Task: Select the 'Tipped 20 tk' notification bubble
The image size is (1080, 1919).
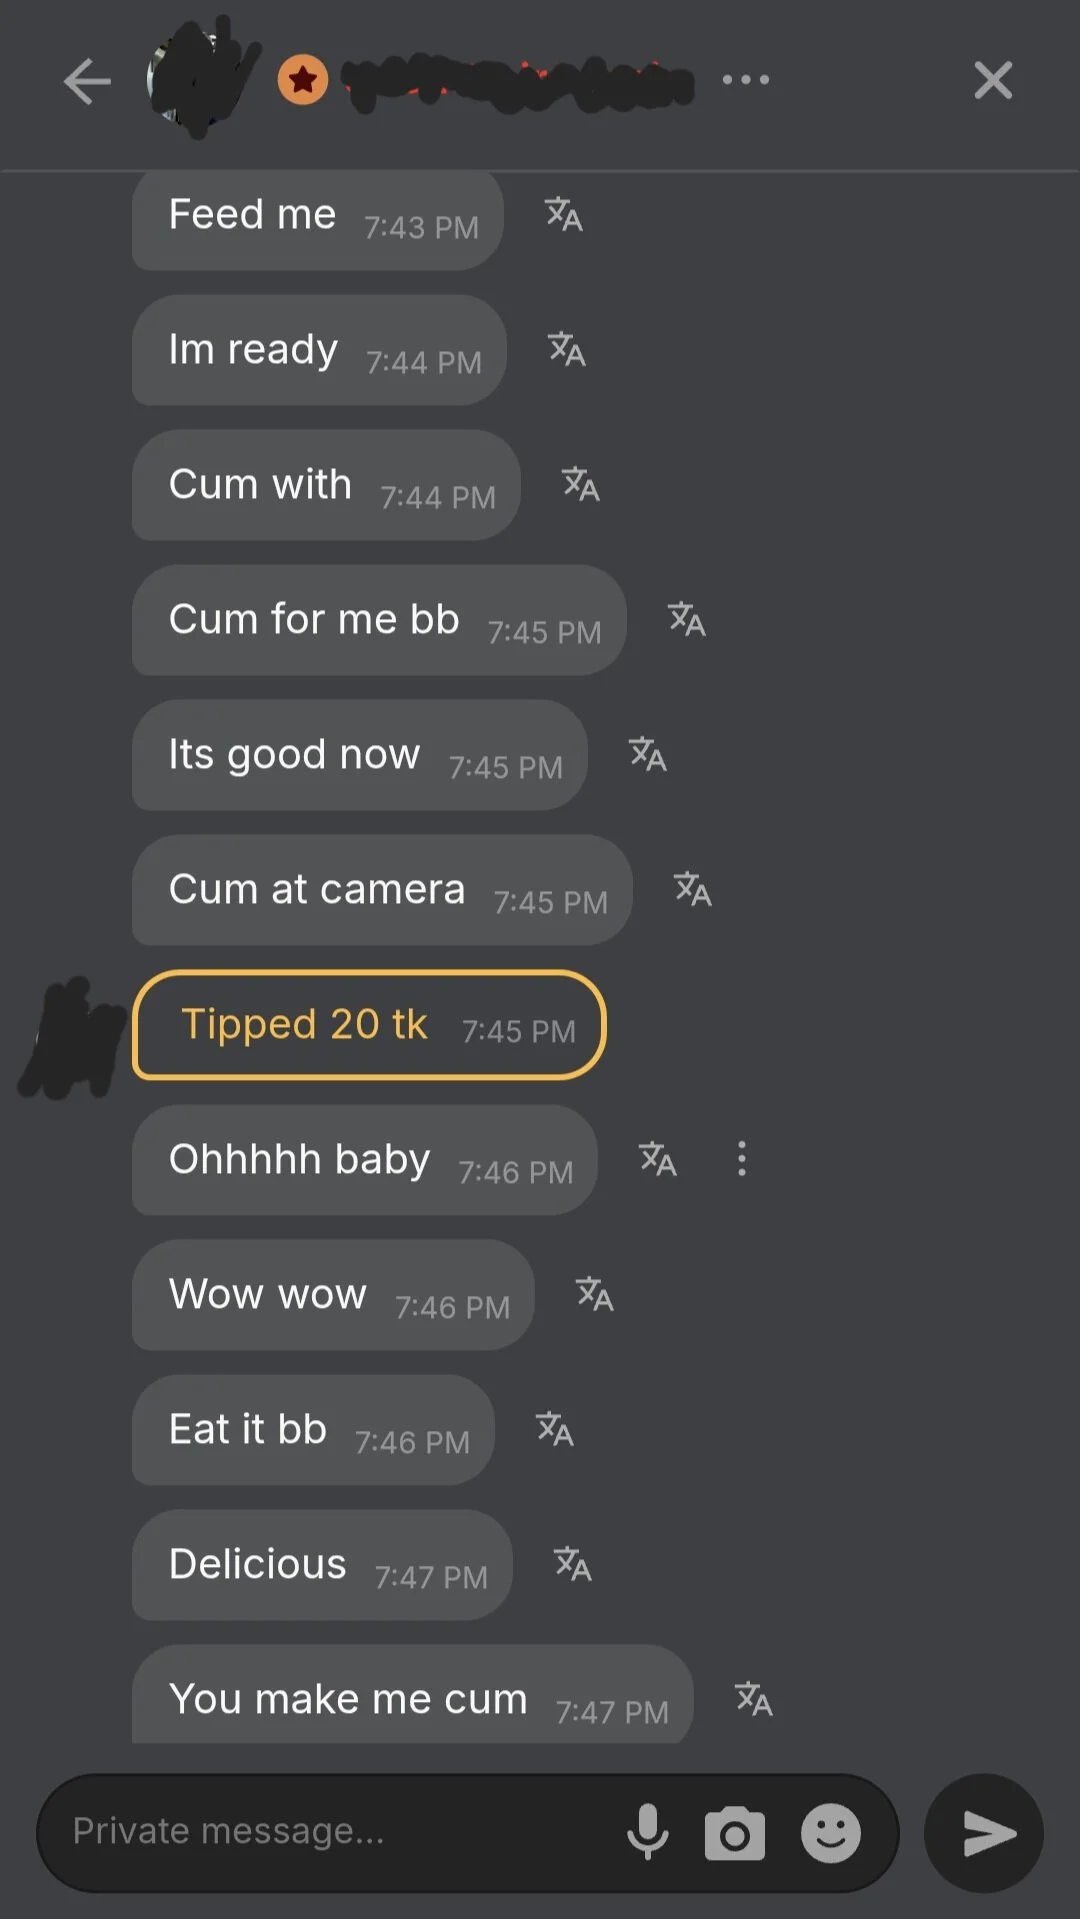Action: click(x=368, y=1025)
